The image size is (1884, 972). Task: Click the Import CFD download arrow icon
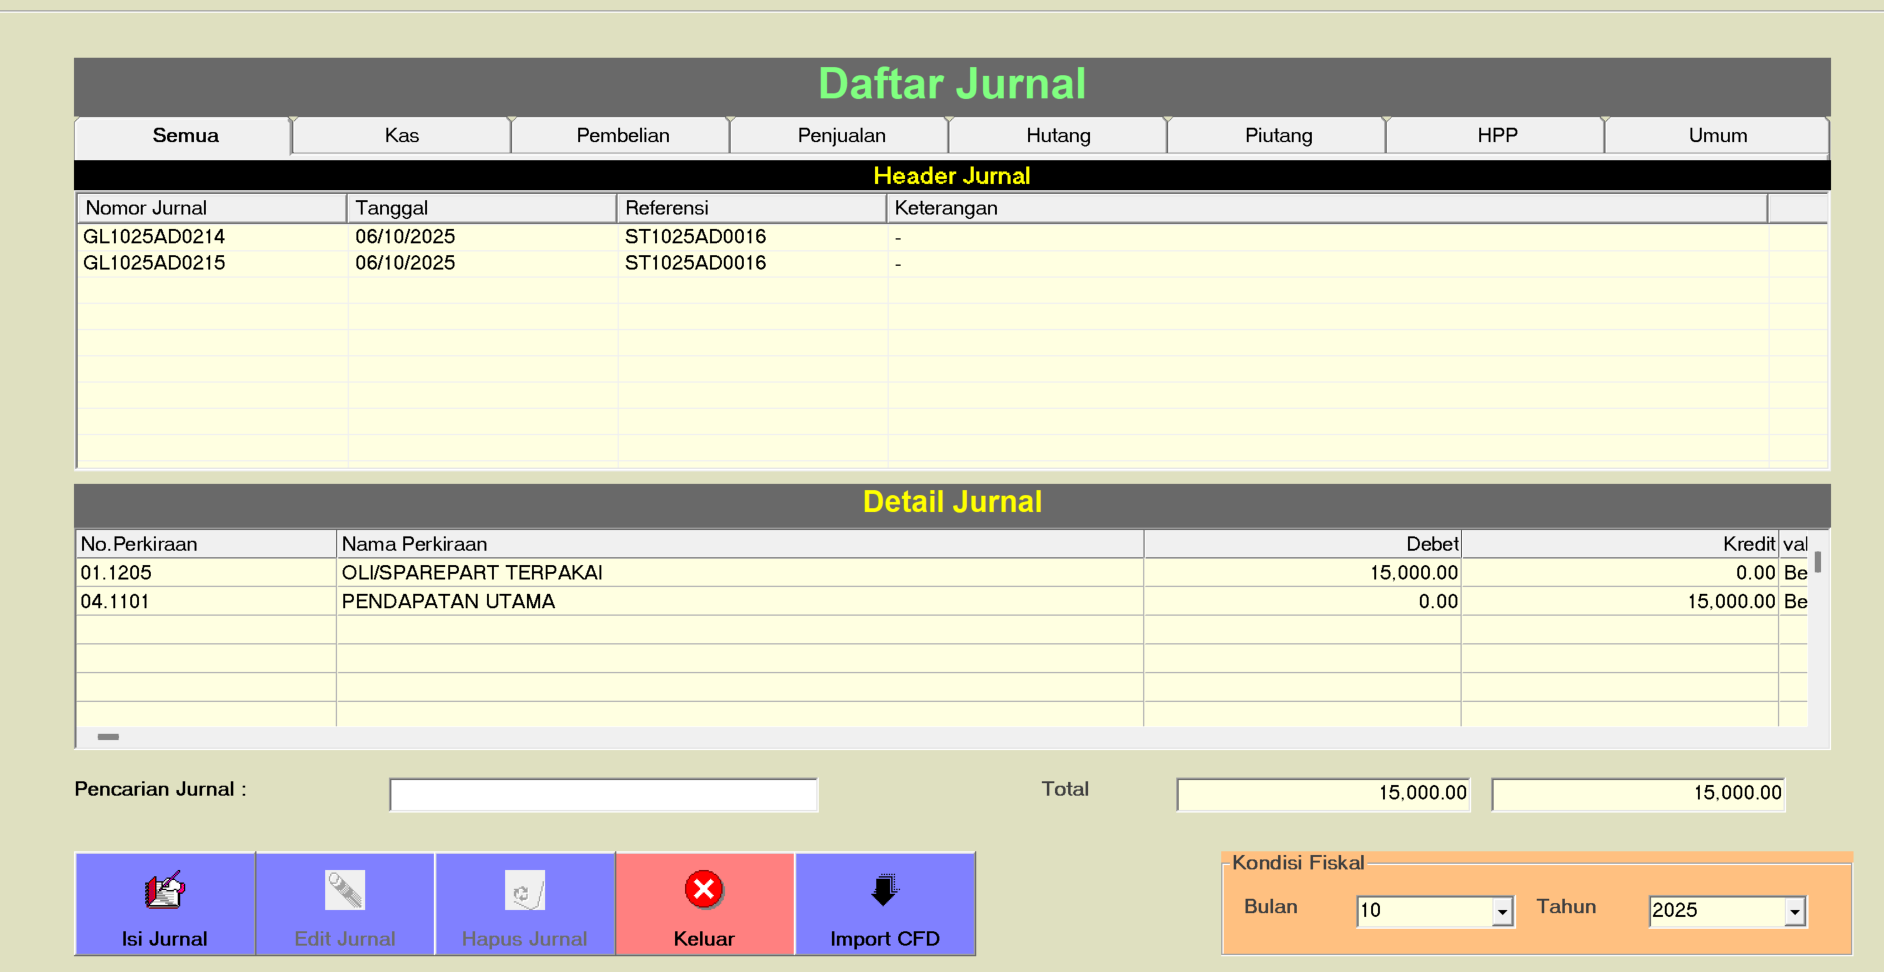pos(884,890)
